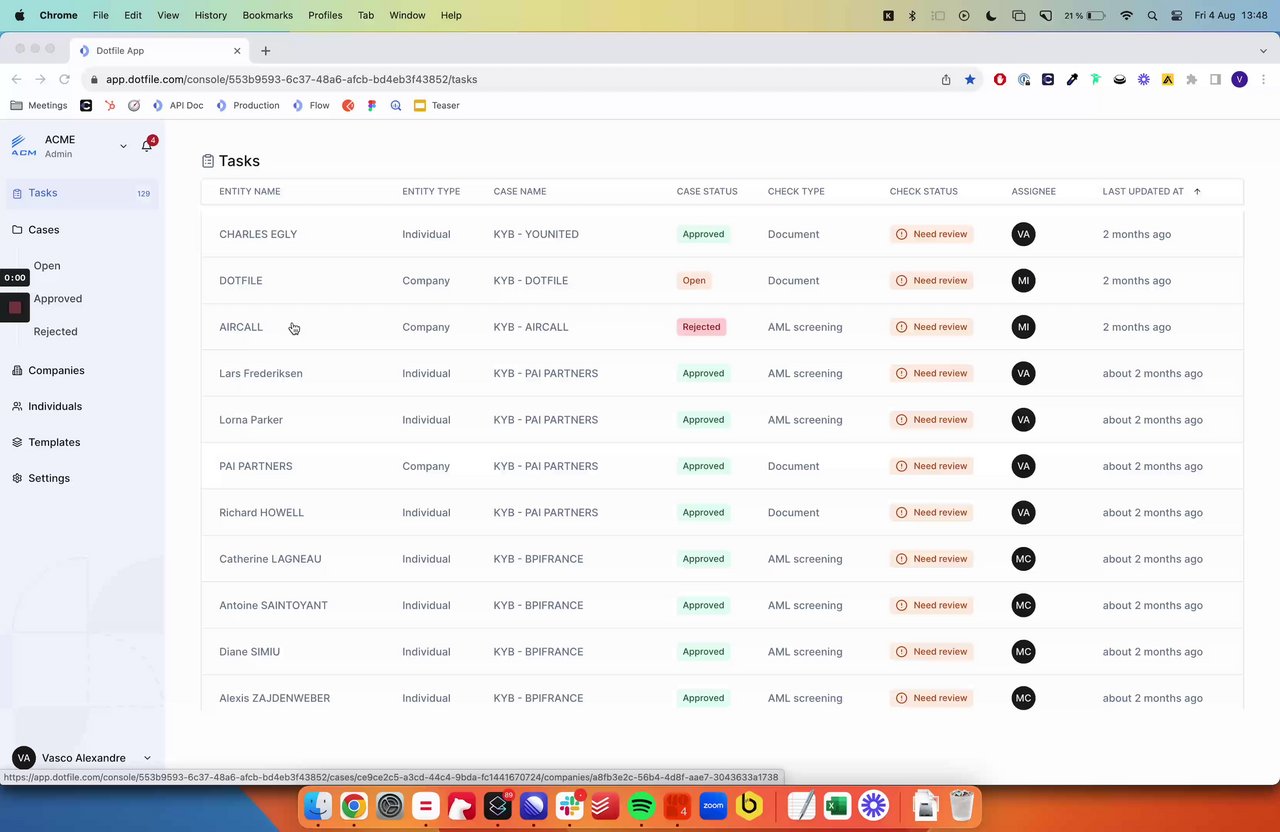Image resolution: width=1280 pixels, height=832 pixels.
Task: Open the Diane SIMIU task row
Action: (722, 652)
